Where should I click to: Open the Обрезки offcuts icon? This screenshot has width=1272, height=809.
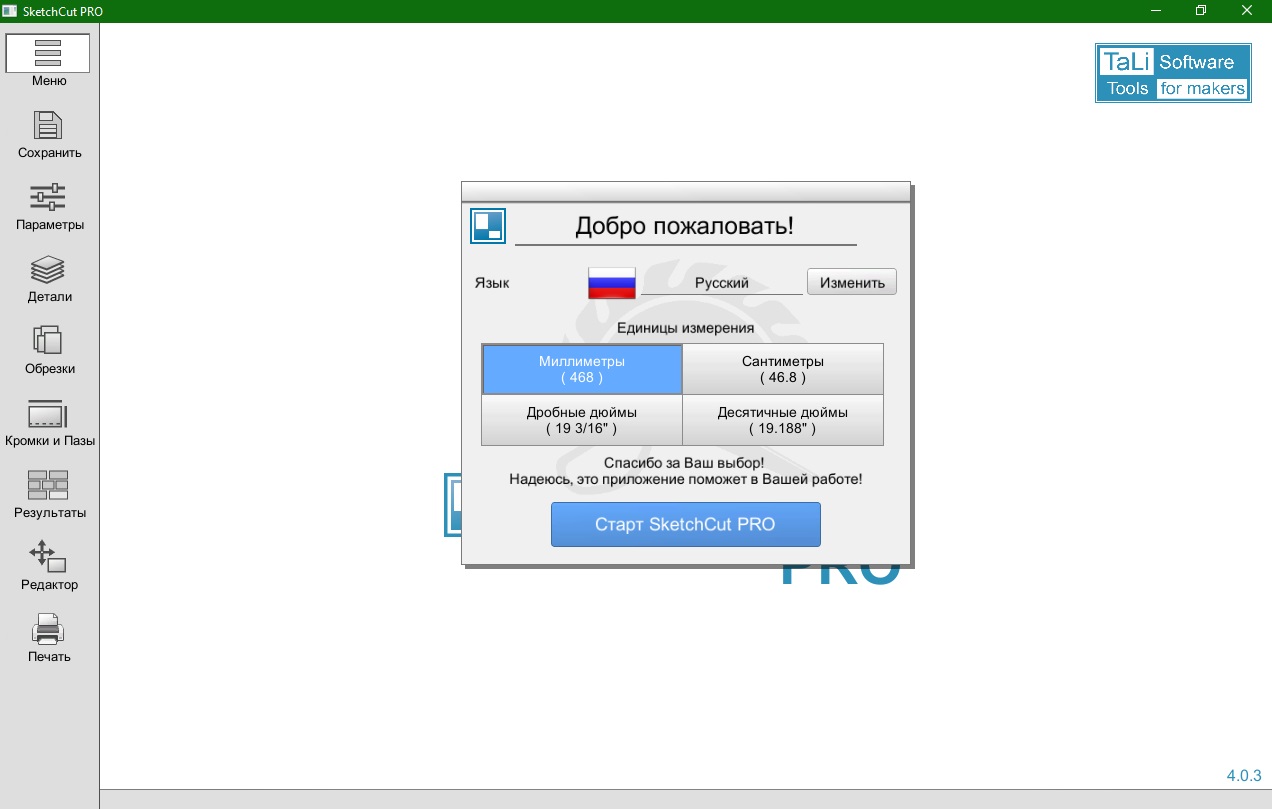49,341
